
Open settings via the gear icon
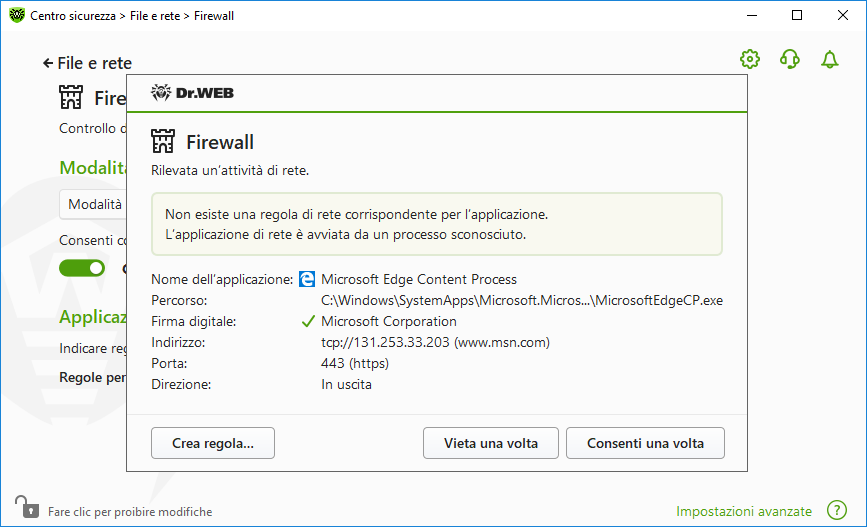coord(750,59)
